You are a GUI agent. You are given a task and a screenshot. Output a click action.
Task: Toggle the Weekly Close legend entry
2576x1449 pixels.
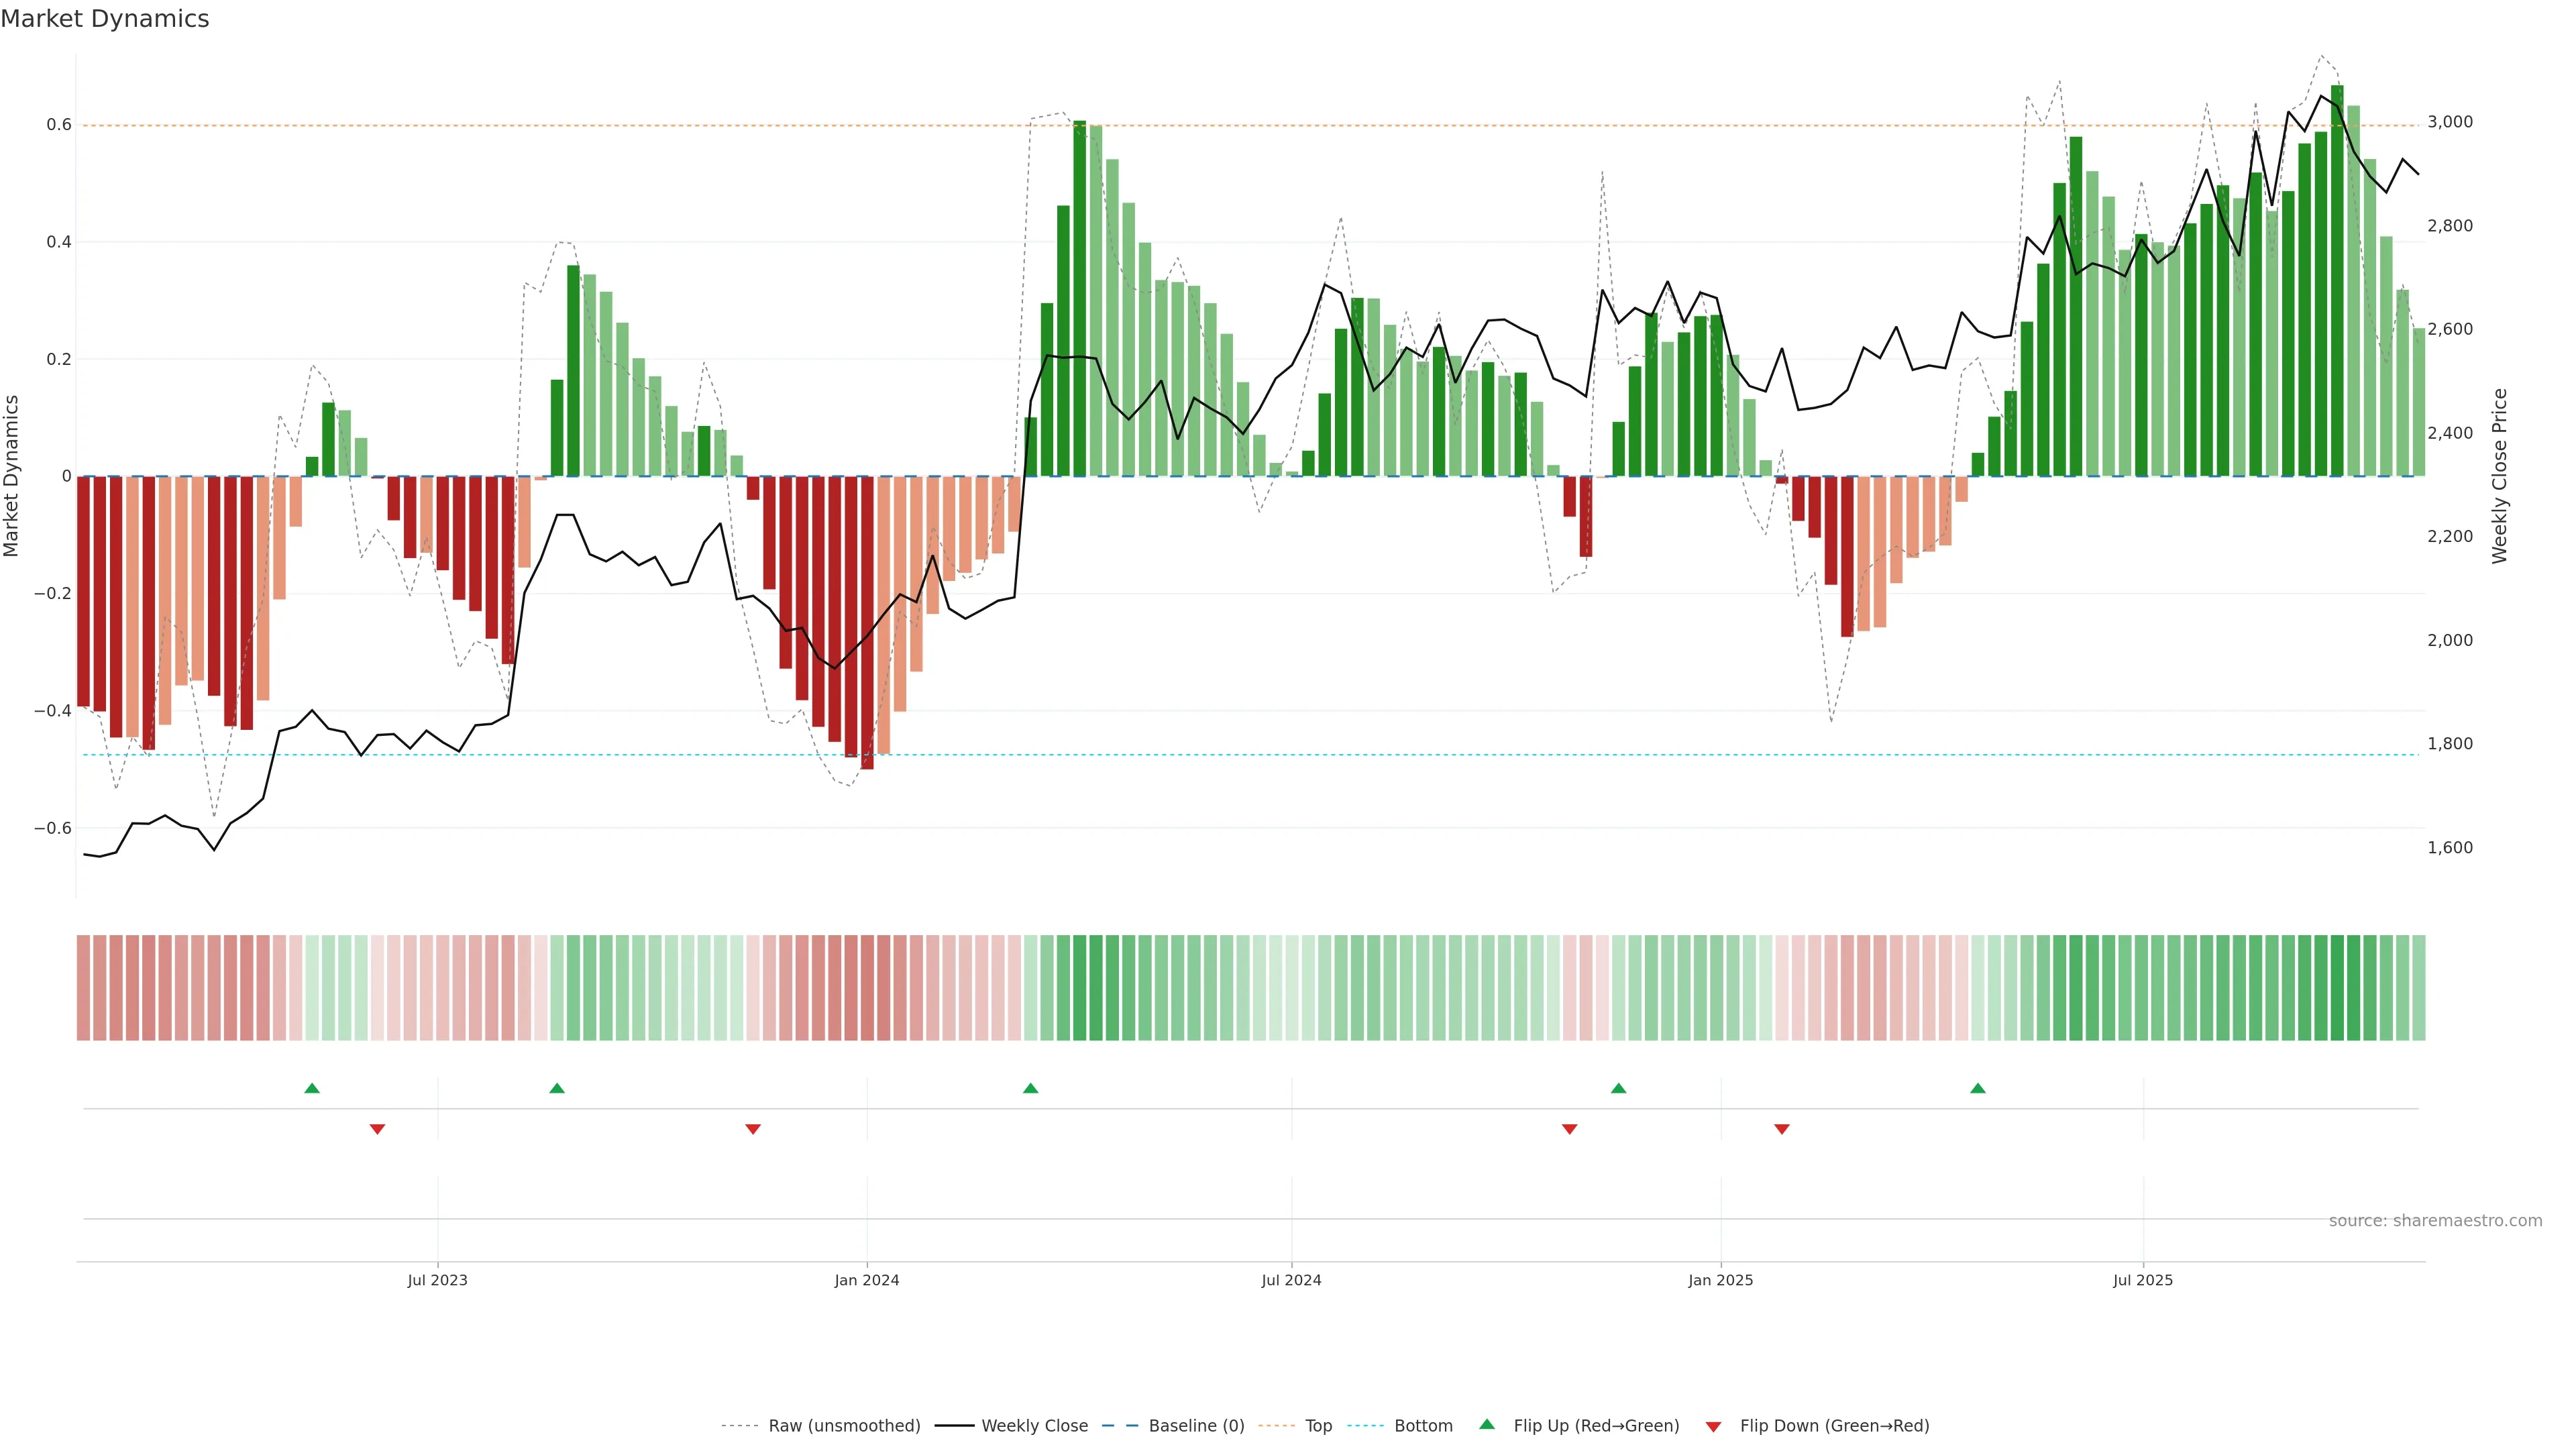[1034, 1426]
